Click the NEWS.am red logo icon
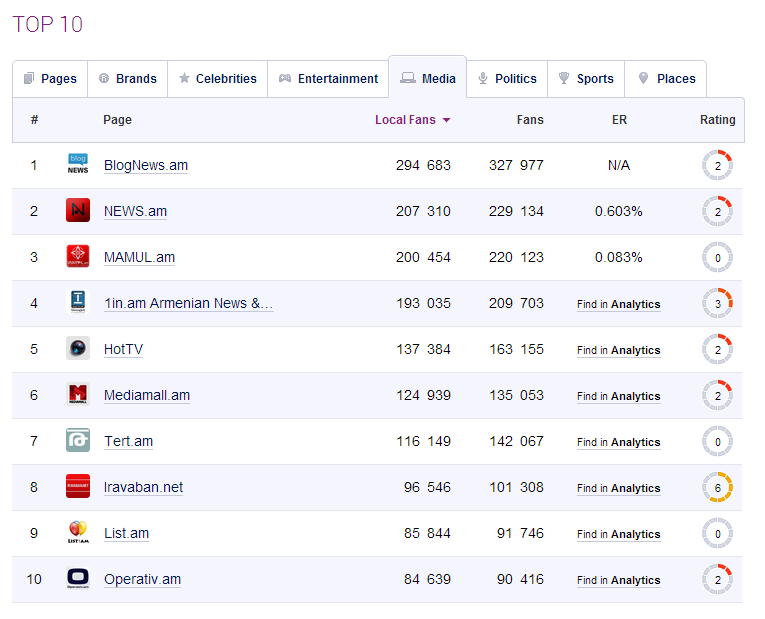Screen dimensions: 765x619 (78, 210)
